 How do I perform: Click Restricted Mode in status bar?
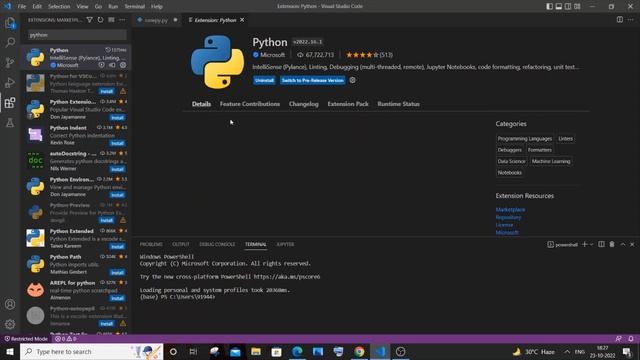tap(26, 339)
